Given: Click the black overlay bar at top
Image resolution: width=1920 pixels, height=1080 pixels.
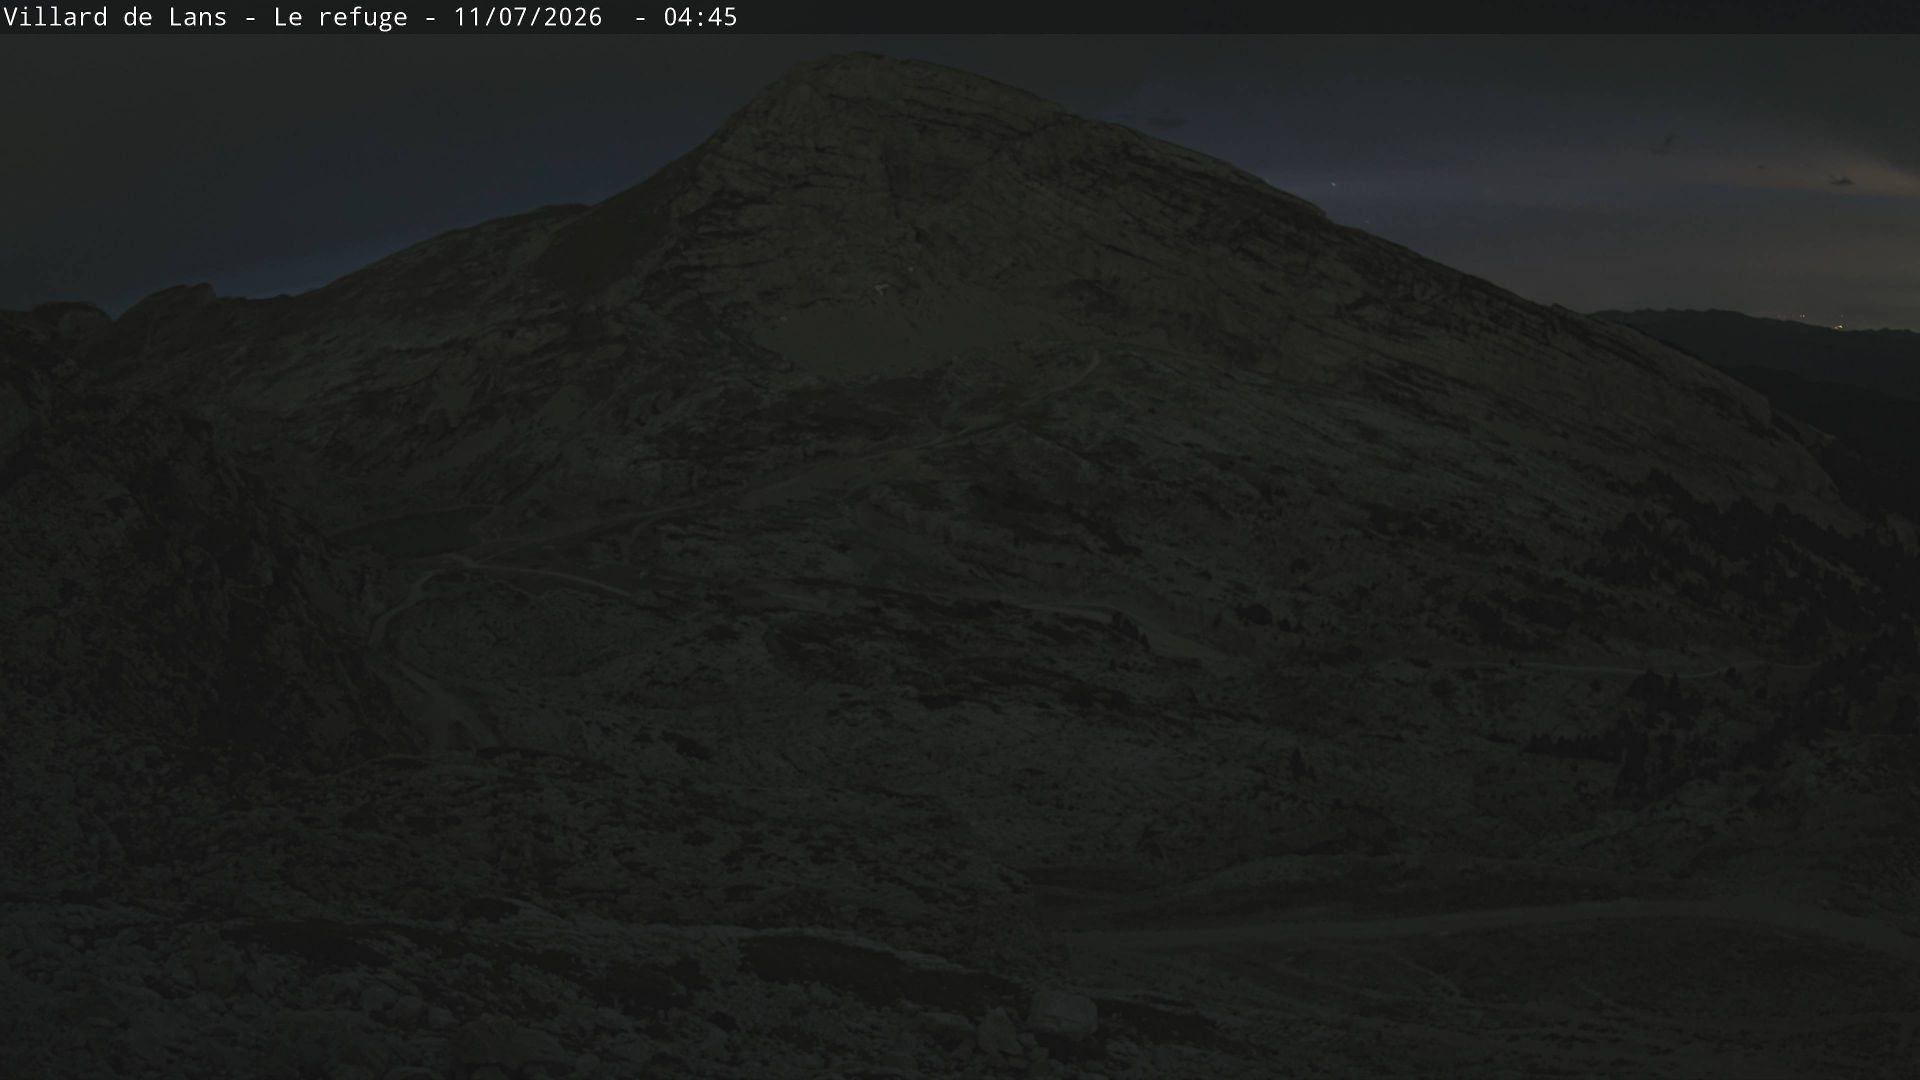Looking at the screenshot, I should 960,17.
